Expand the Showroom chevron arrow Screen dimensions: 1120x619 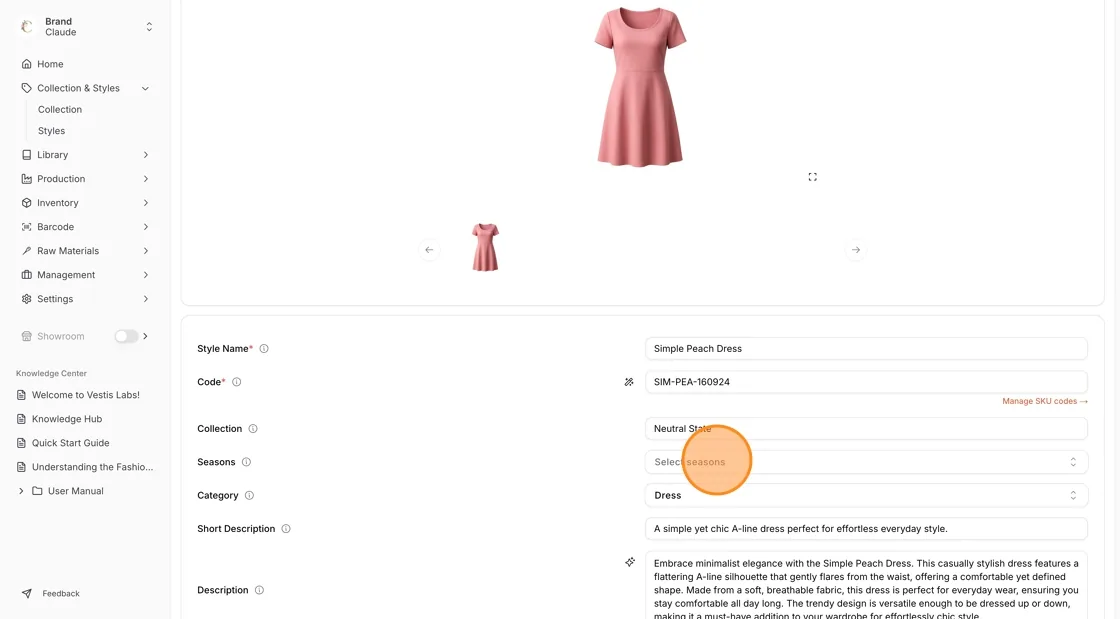point(145,336)
